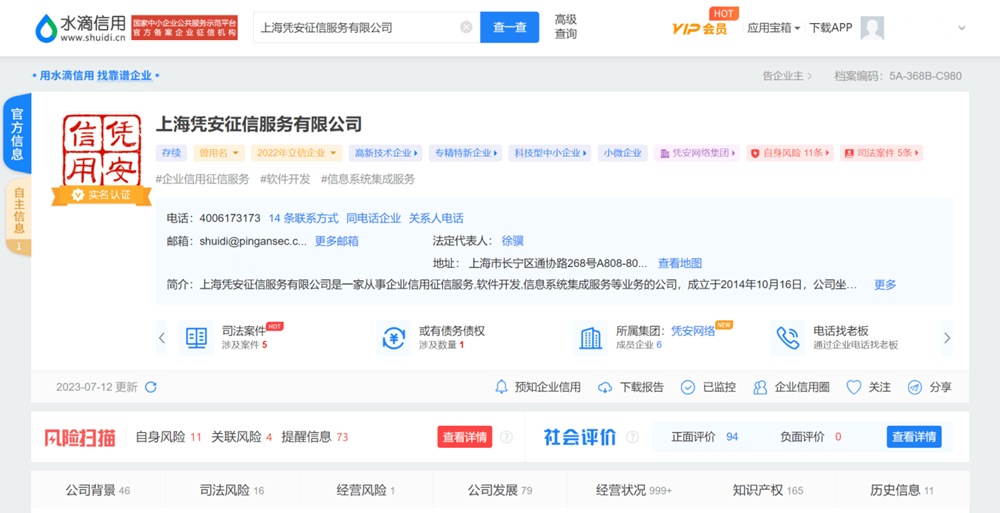Expand company intro with 更多
The image size is (1000, 513).
(x=885, y=285)
